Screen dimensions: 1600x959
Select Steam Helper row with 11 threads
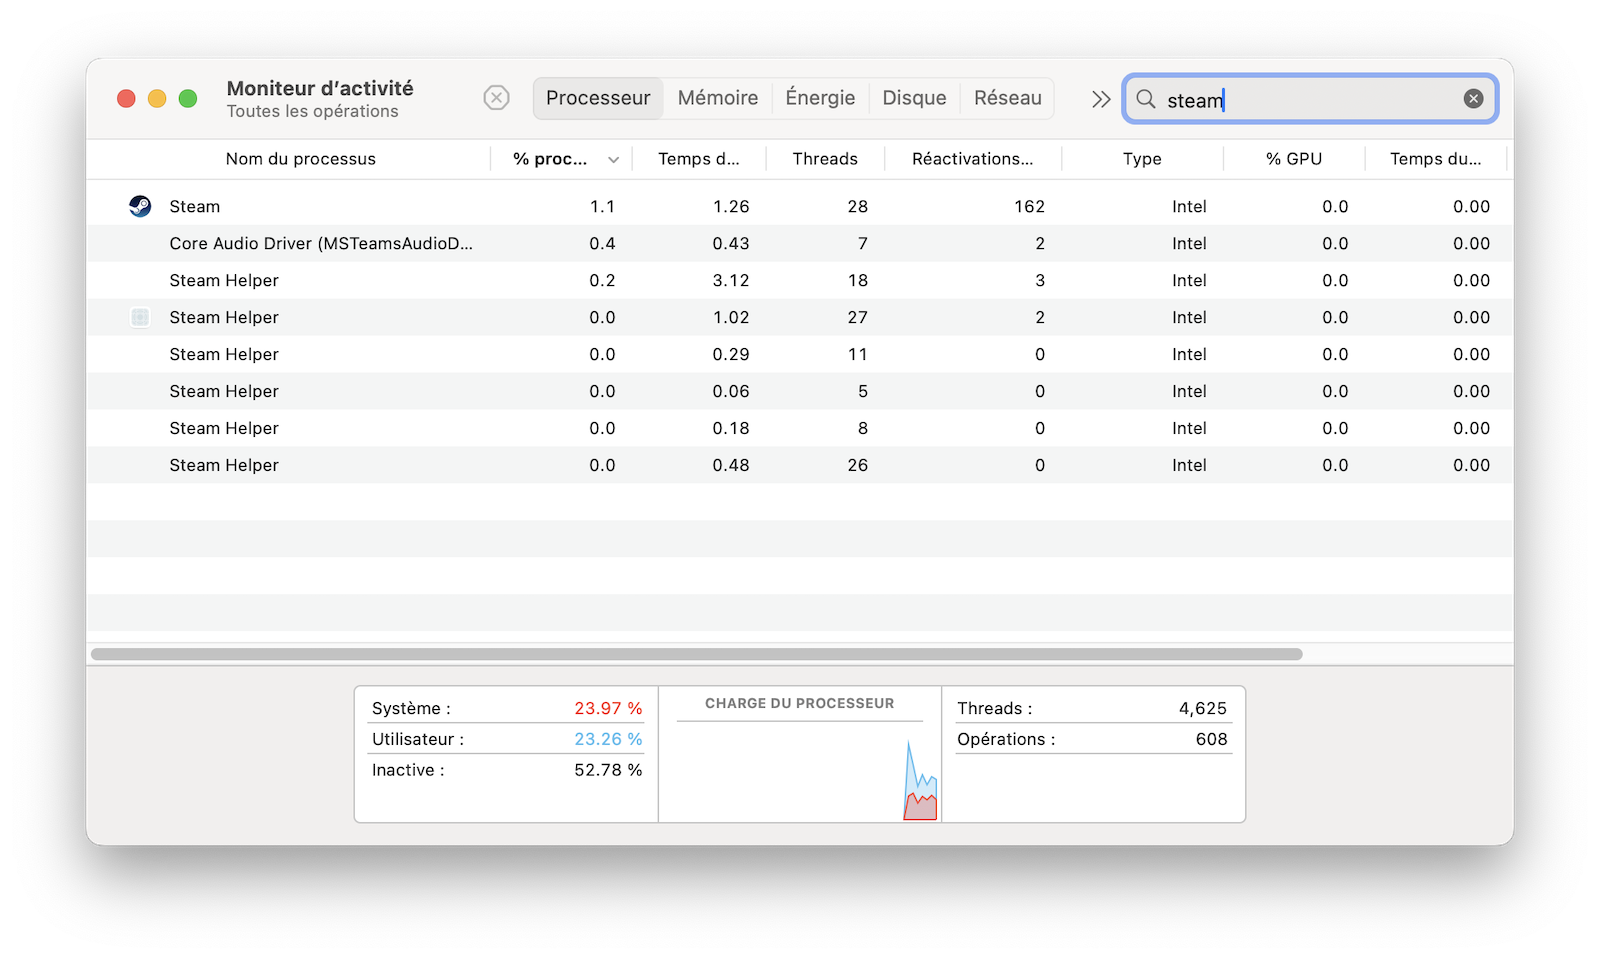tap(800, 354)
